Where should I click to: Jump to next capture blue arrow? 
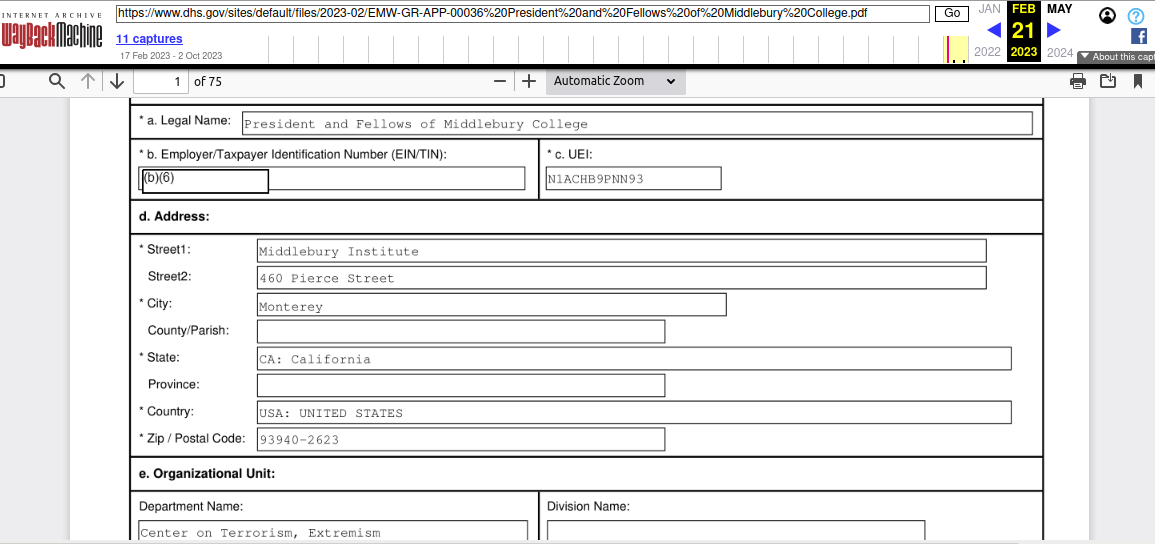(1054, 30)
